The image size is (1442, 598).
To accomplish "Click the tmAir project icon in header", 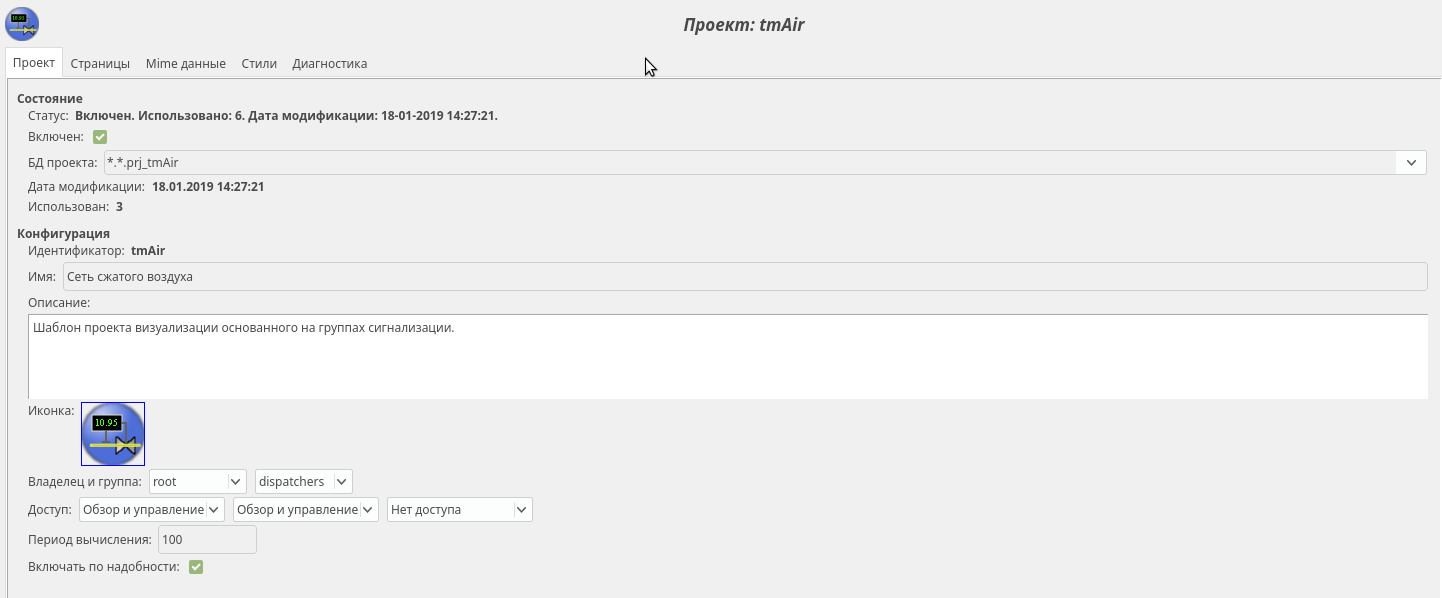I will pyautogui.click(x=22, y=23).
